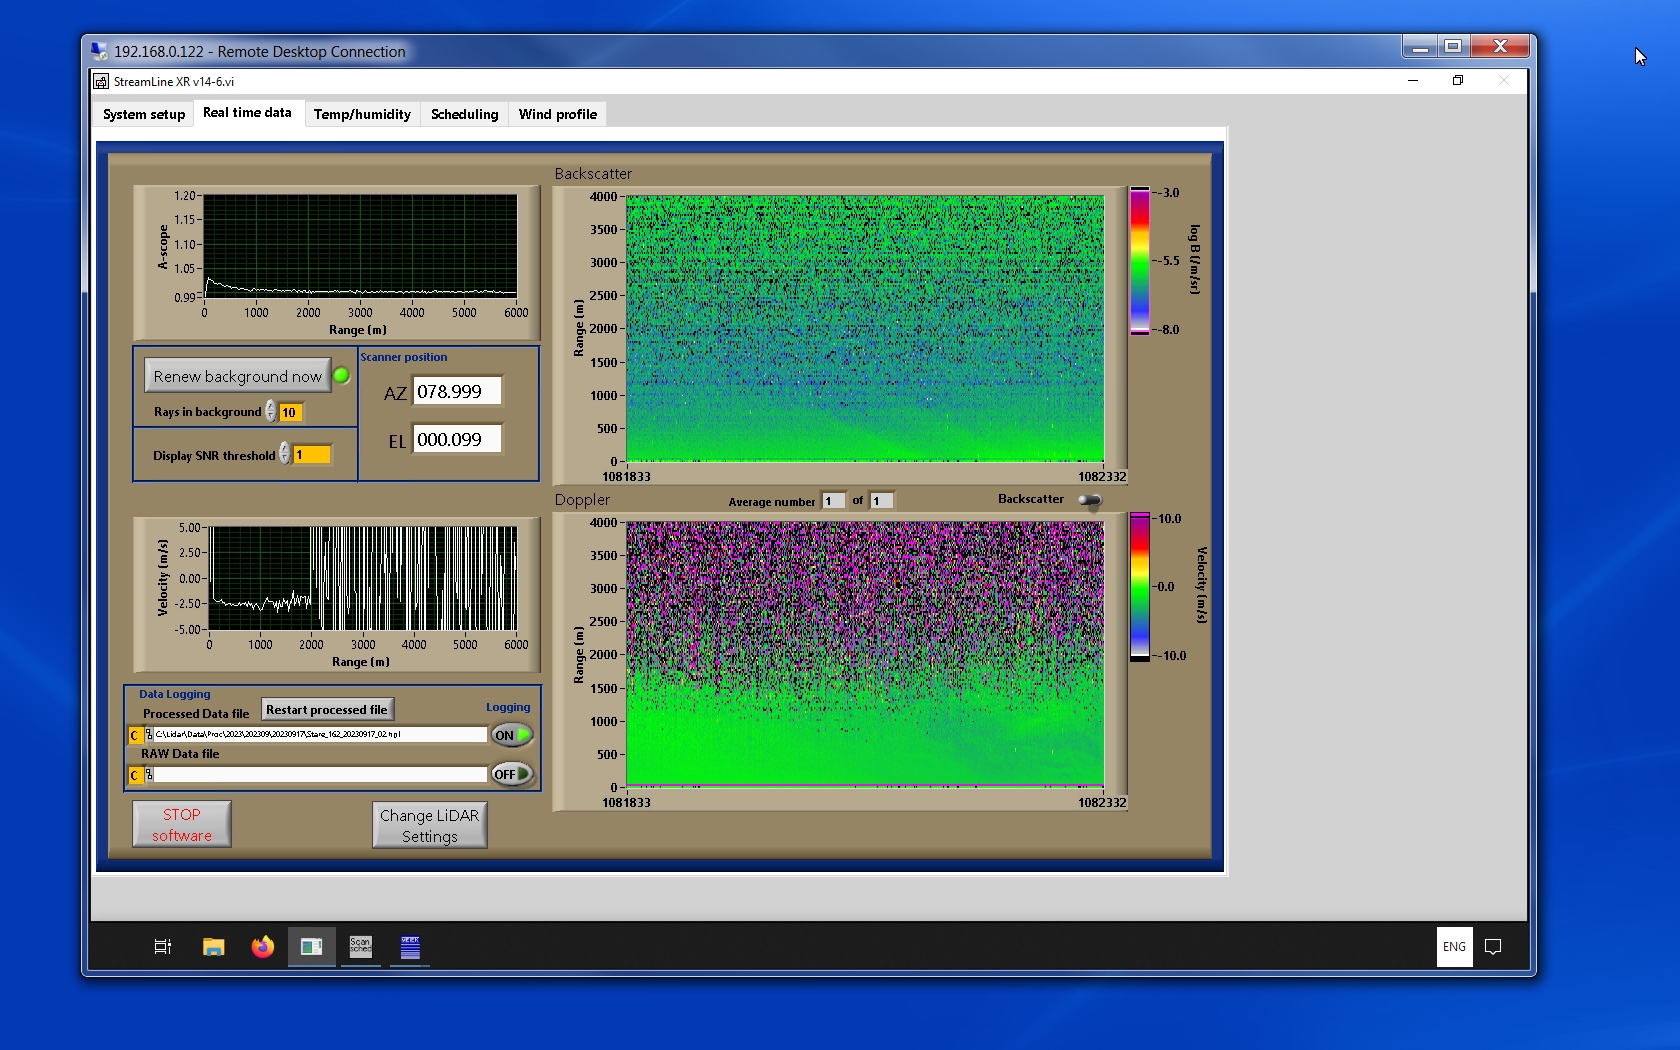Viewport: 1680px width, 1050px height.
Task: Click the Change LiDAR Settings button
Action: [x=429, y=825]
